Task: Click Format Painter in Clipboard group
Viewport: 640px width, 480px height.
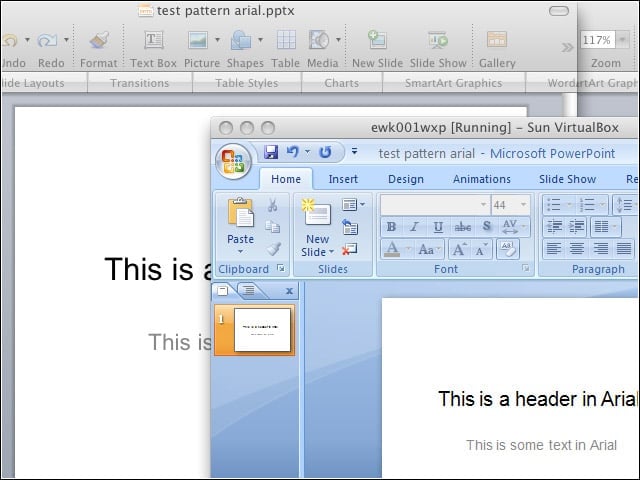Action: (x=273, y=249)
